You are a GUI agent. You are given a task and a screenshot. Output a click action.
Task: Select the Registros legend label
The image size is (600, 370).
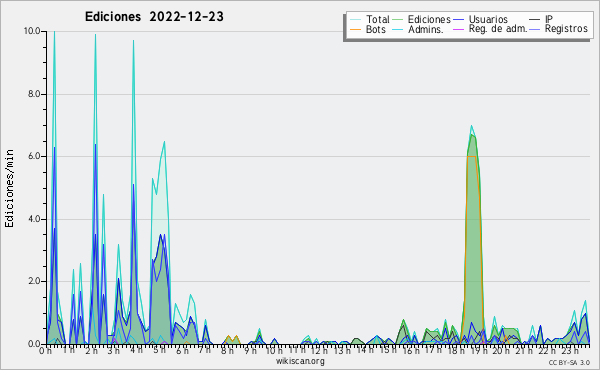click(566, 29)
